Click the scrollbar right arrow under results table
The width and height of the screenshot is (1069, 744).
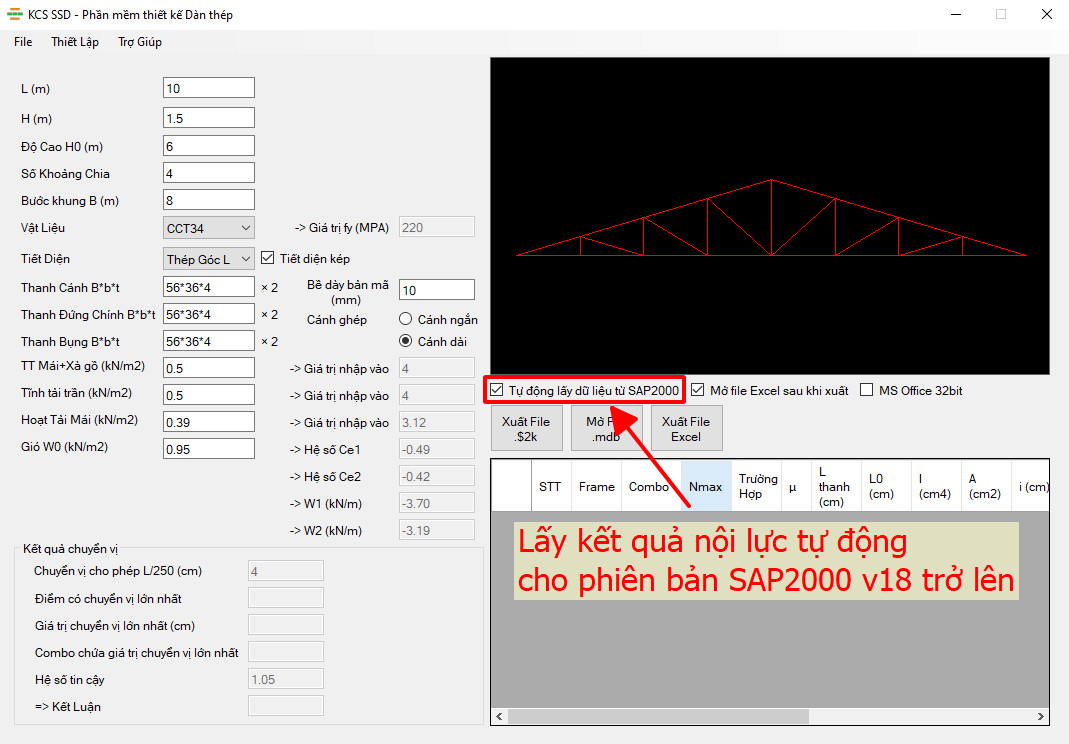(x=1040, y=716)
